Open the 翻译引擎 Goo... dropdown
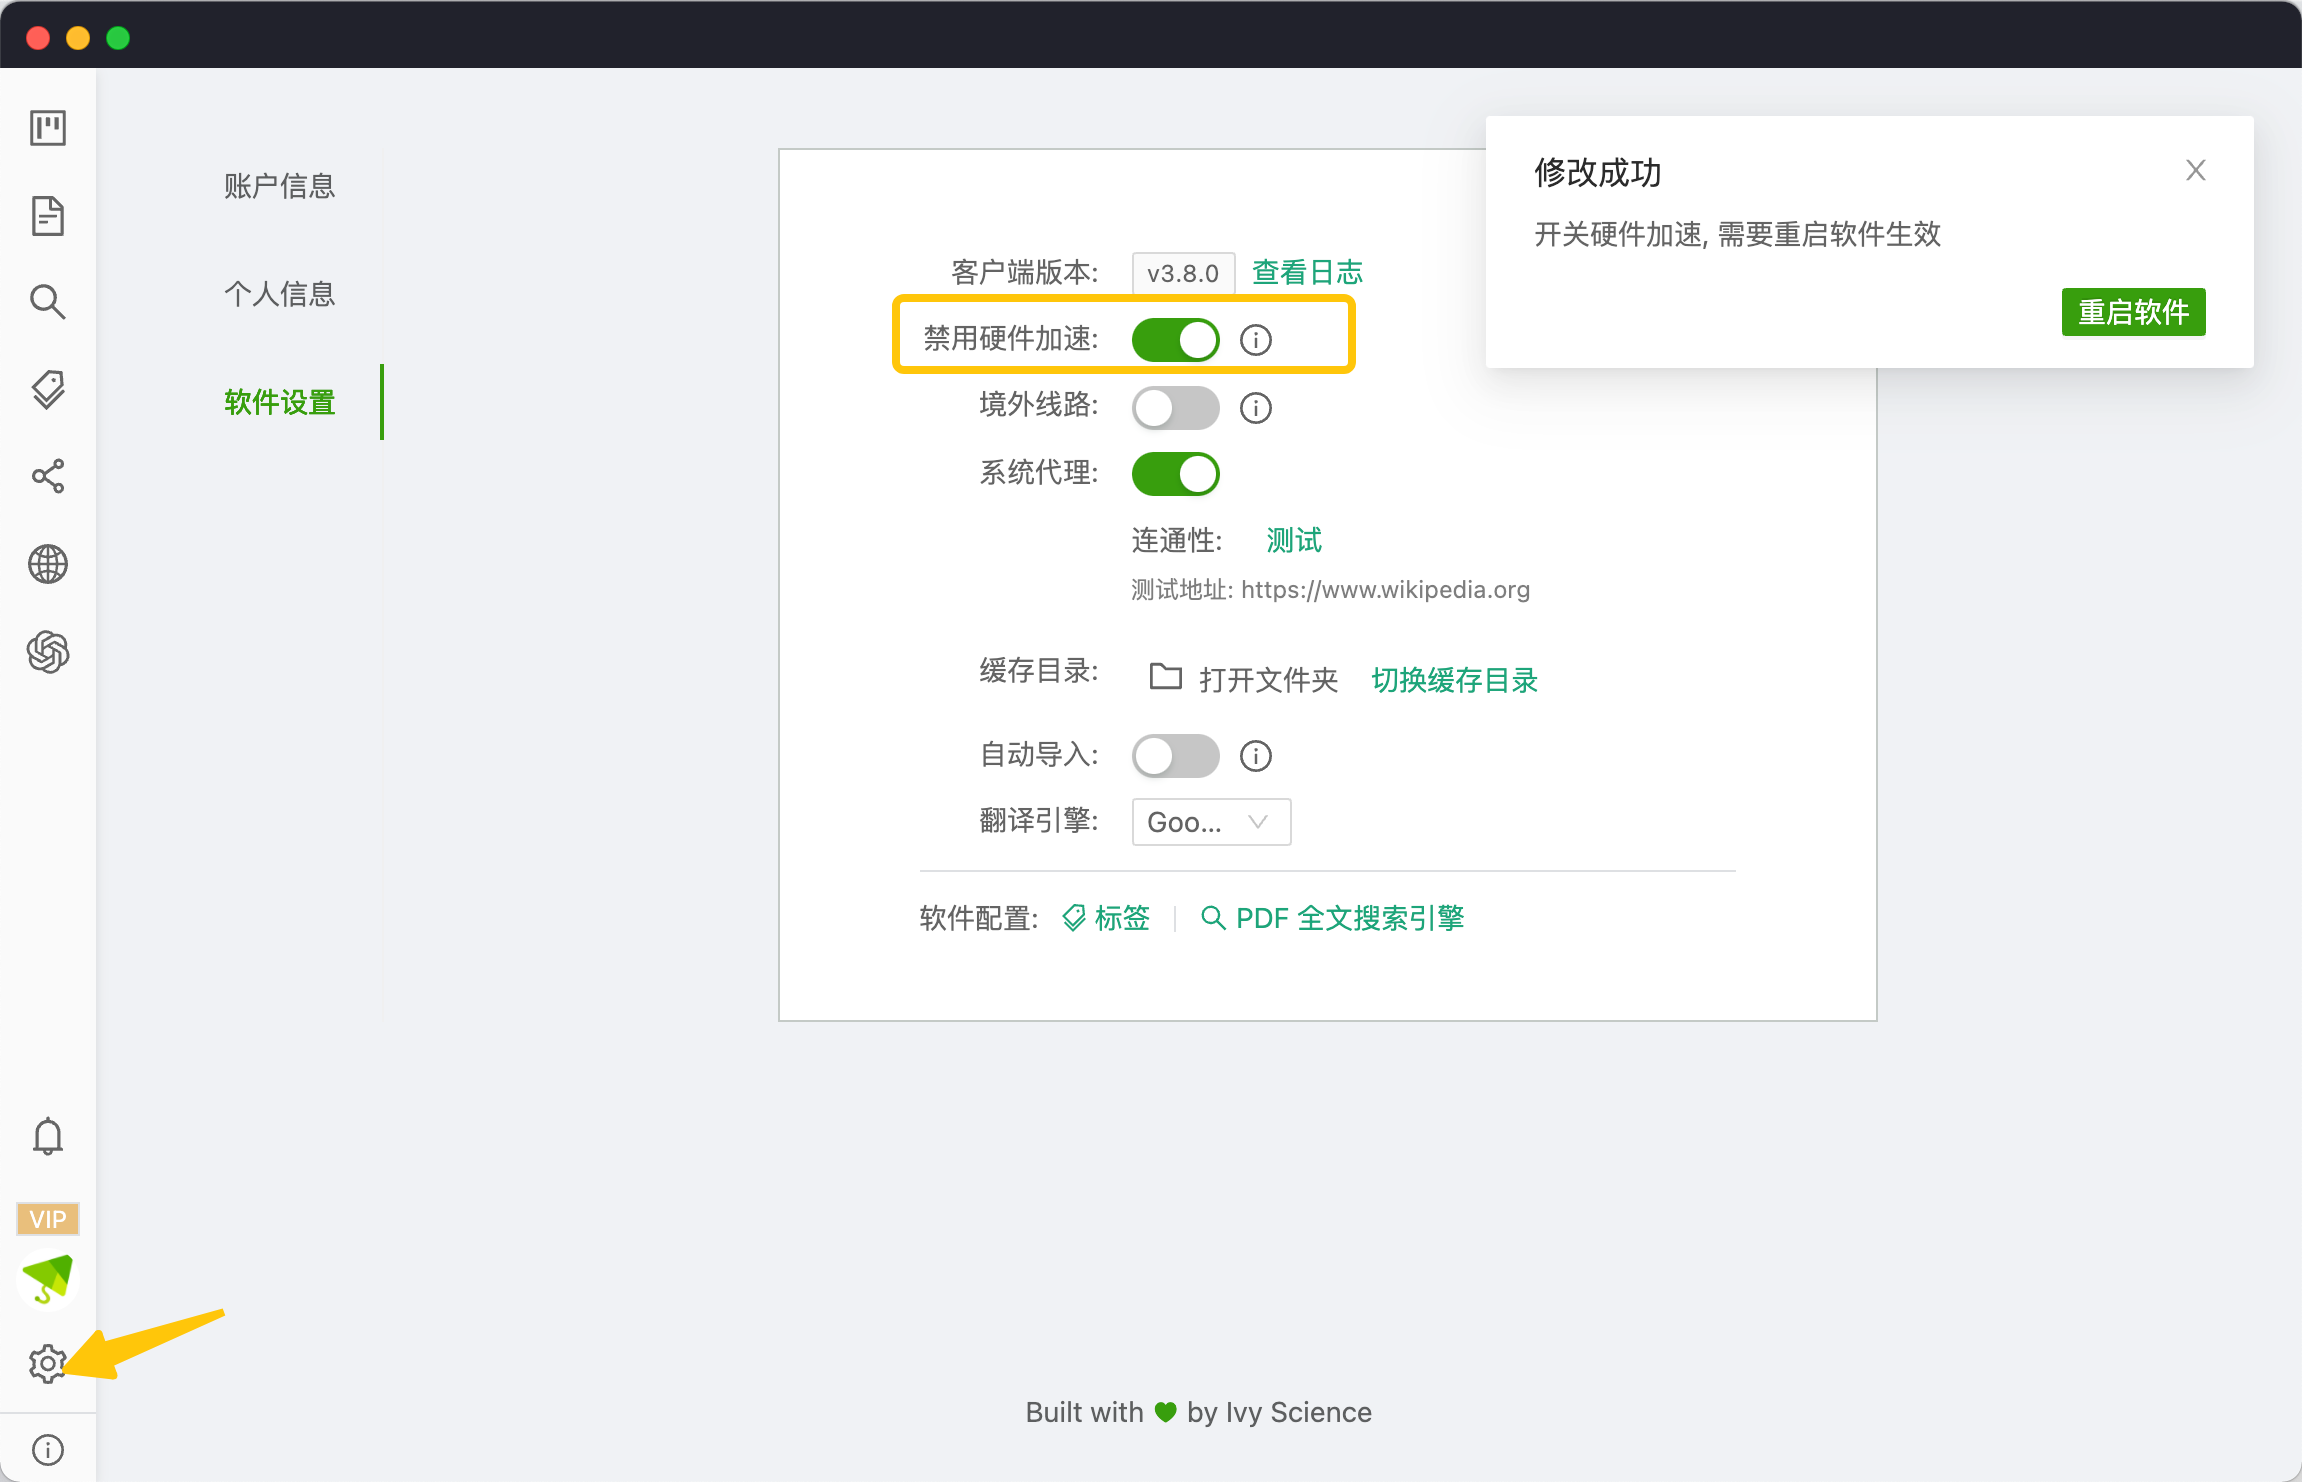Viewport: 2302px width, 1482px height. [x=1211, y=822]
